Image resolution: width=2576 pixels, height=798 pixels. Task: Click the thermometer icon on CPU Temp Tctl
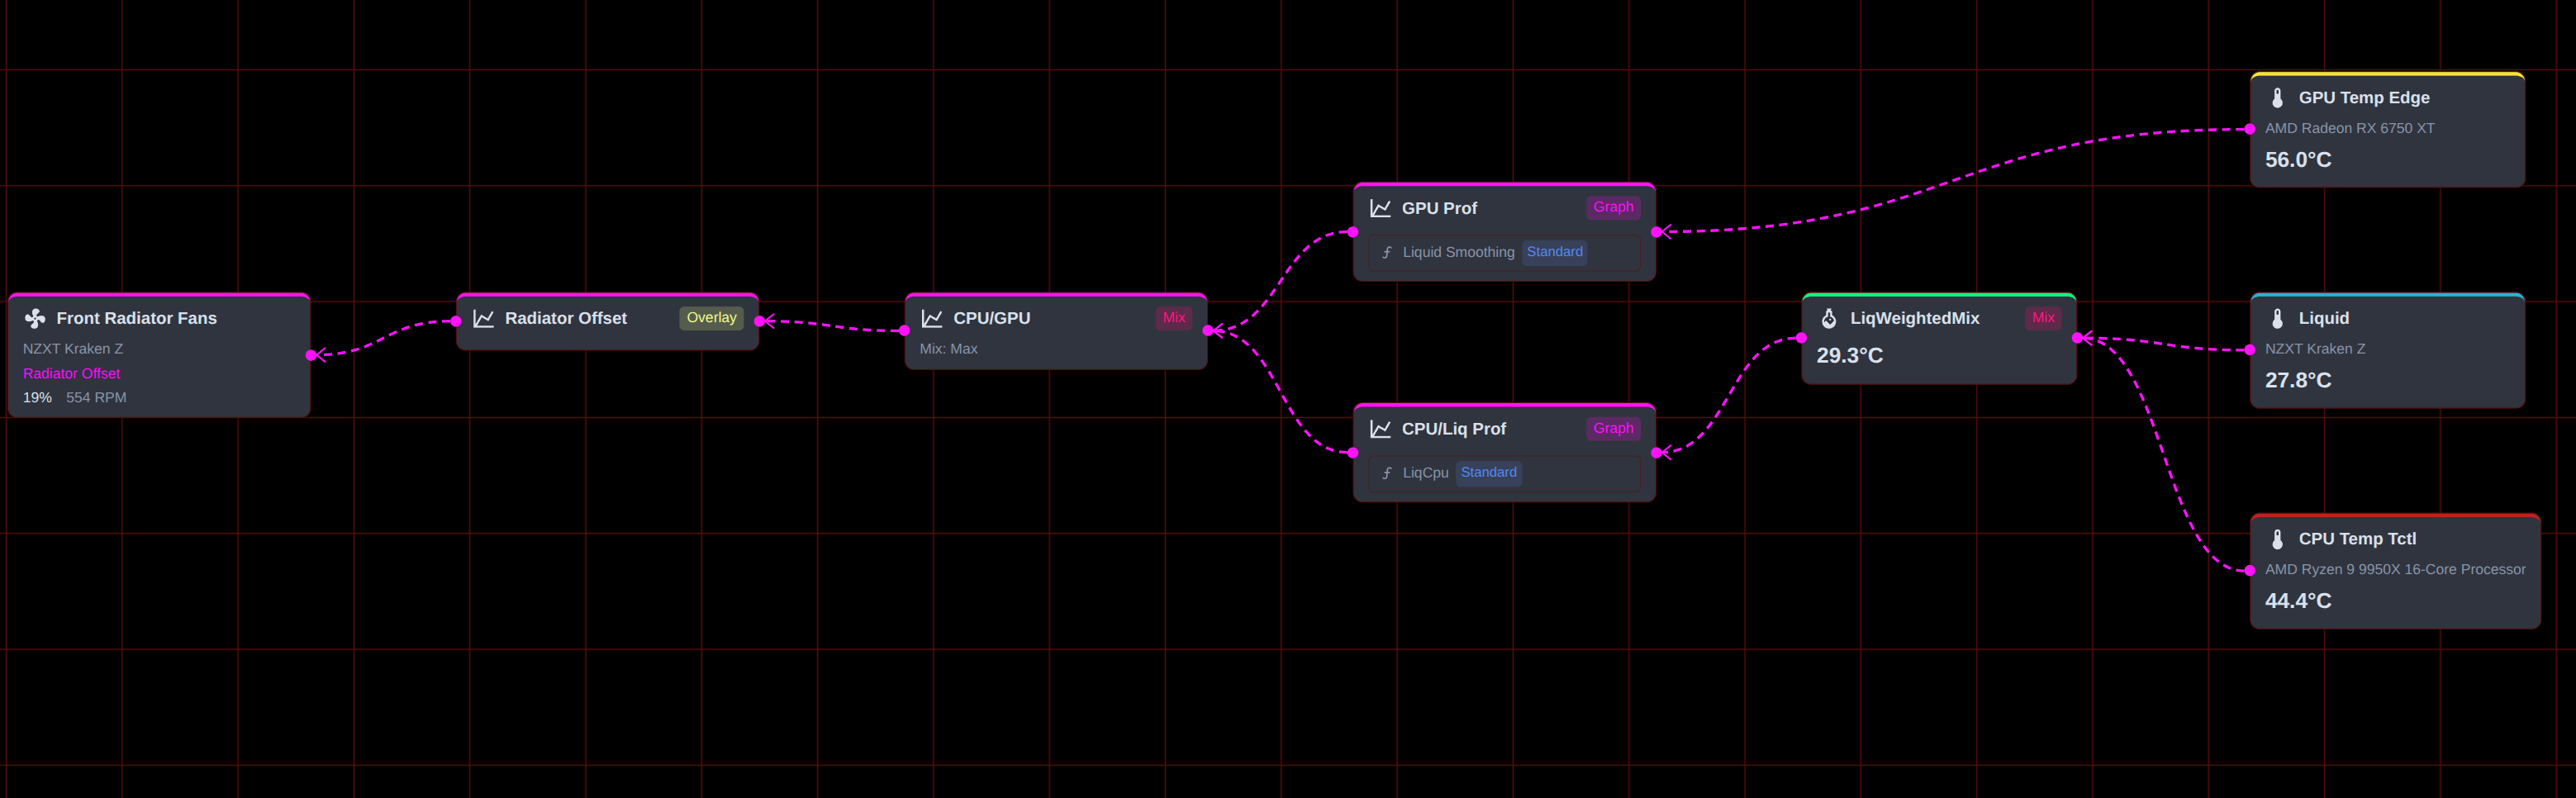coord(2277,538)
